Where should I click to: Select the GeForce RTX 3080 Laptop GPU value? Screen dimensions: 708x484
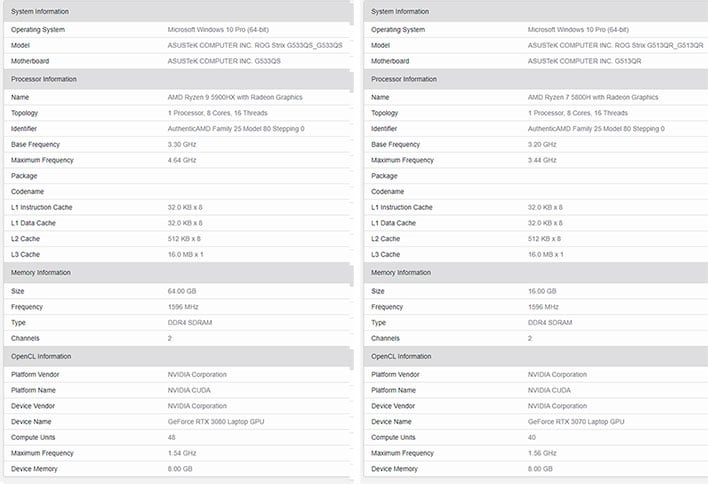216,421
